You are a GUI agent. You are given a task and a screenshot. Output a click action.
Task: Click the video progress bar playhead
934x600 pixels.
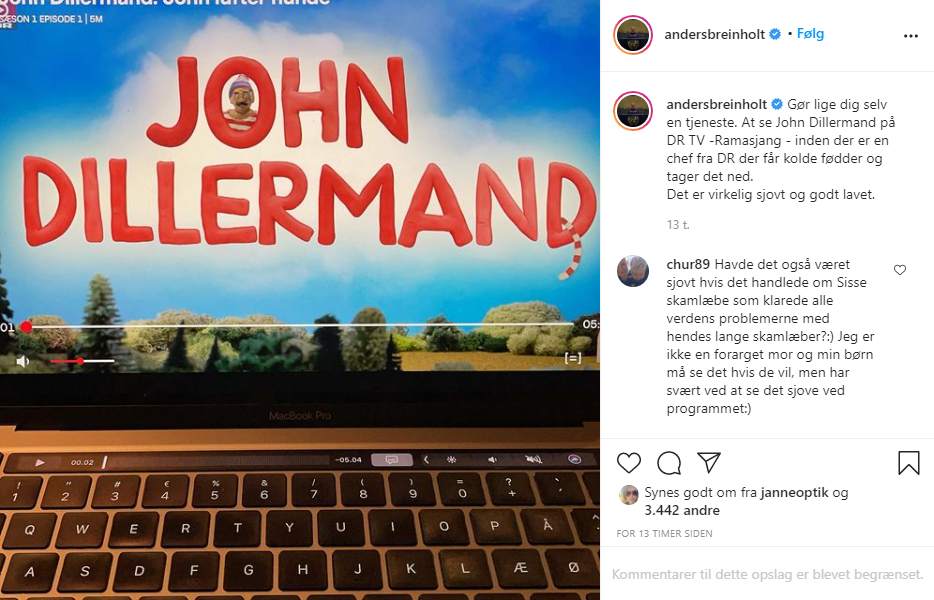[x=26, y=327]
